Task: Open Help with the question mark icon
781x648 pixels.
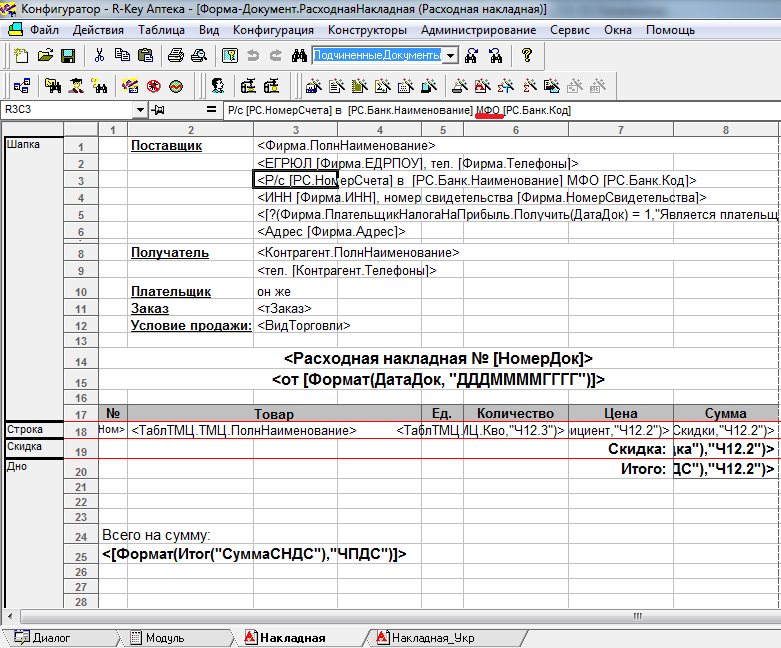Action: tap(526, 56)
